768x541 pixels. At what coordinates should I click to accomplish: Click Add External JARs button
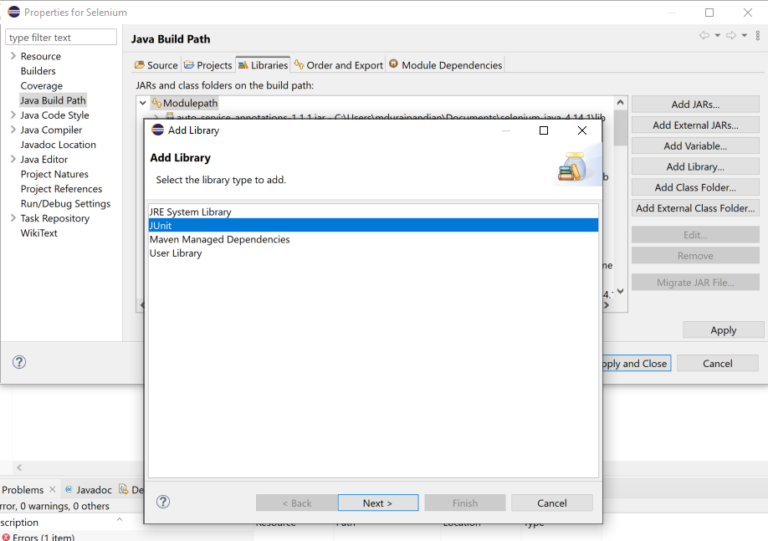pos(695,125)
